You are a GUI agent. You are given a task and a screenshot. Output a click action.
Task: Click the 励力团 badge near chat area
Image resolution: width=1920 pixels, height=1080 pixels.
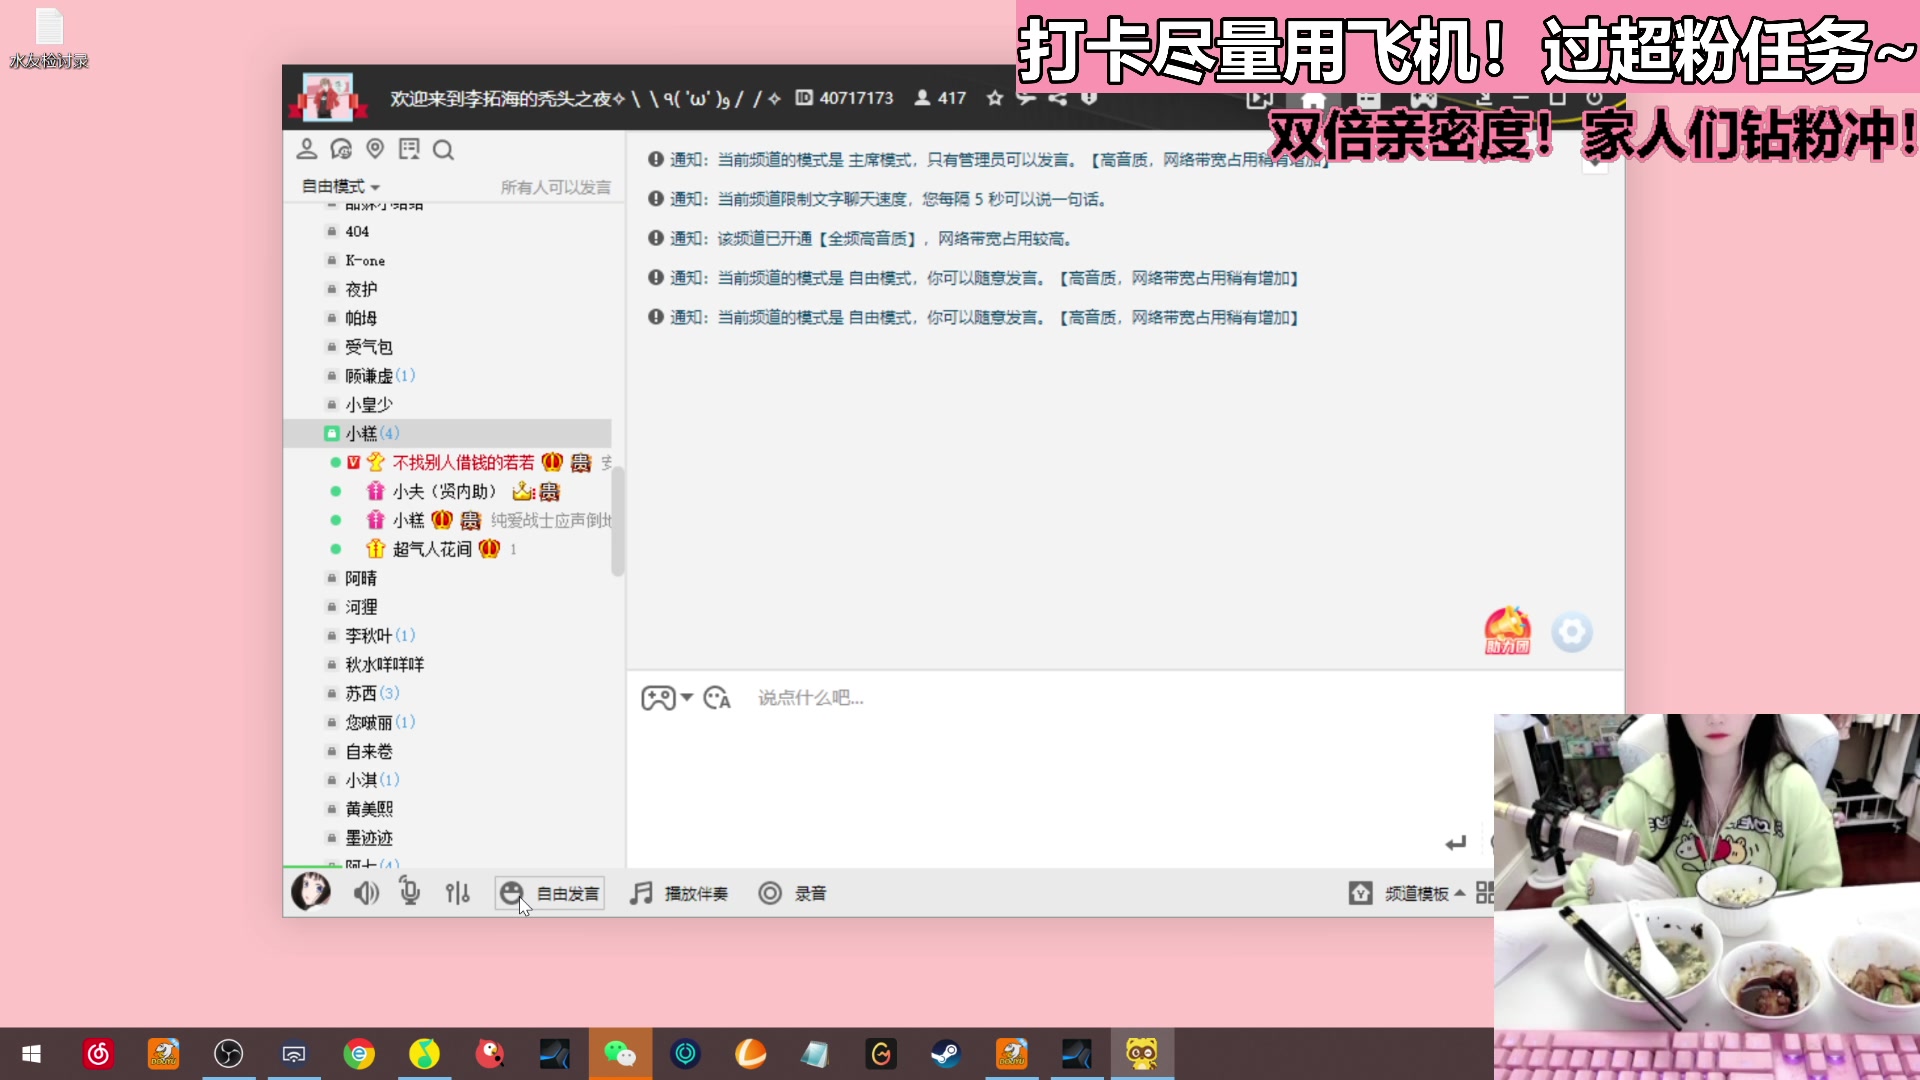[x=1508, y=631]
